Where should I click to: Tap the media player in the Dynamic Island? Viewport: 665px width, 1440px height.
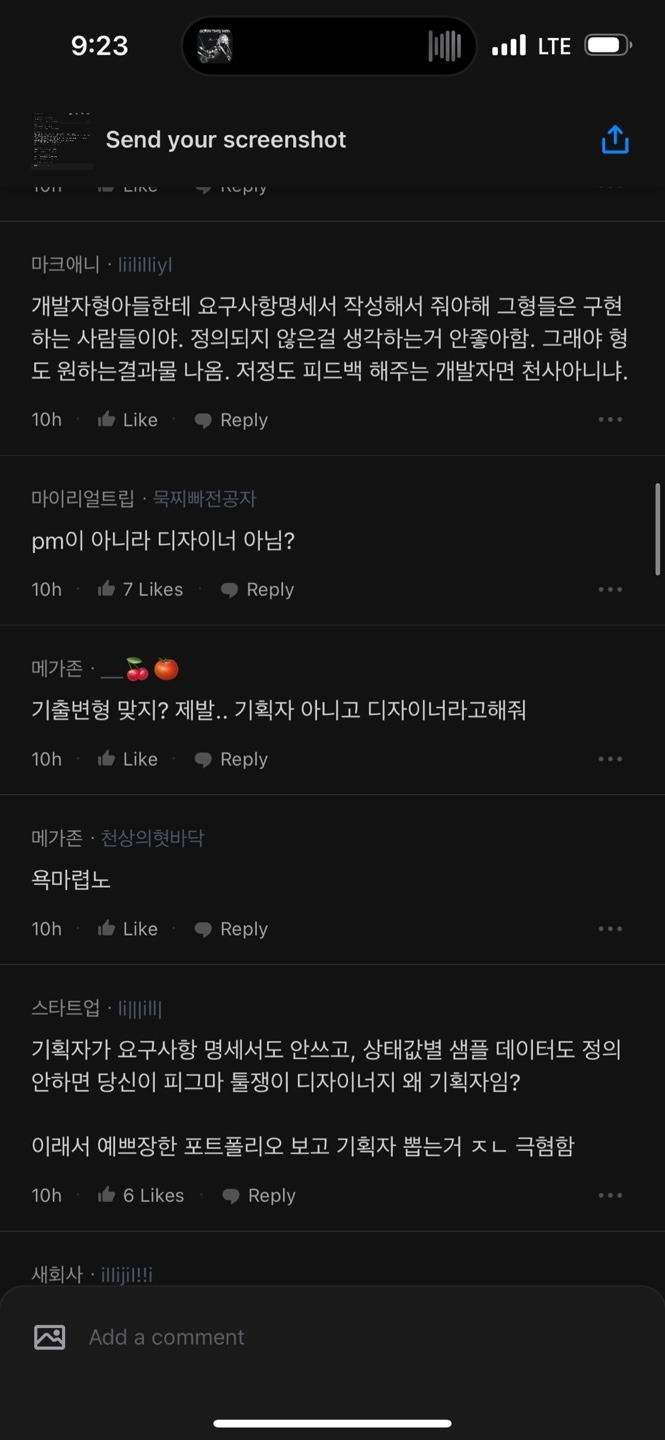pyautogui.click(x=329, y=45)
